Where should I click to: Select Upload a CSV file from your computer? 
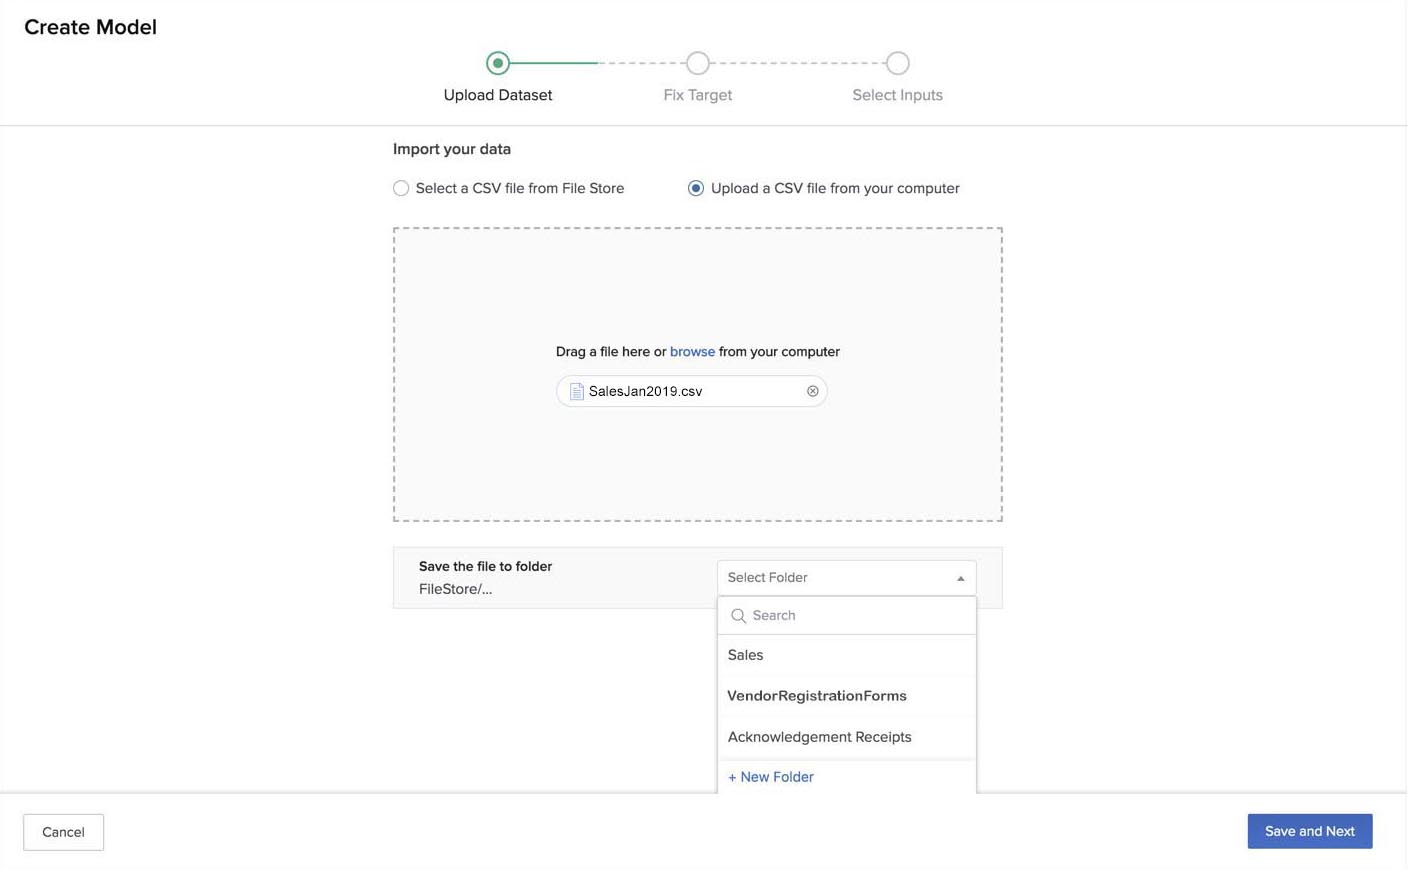point(696,188)
